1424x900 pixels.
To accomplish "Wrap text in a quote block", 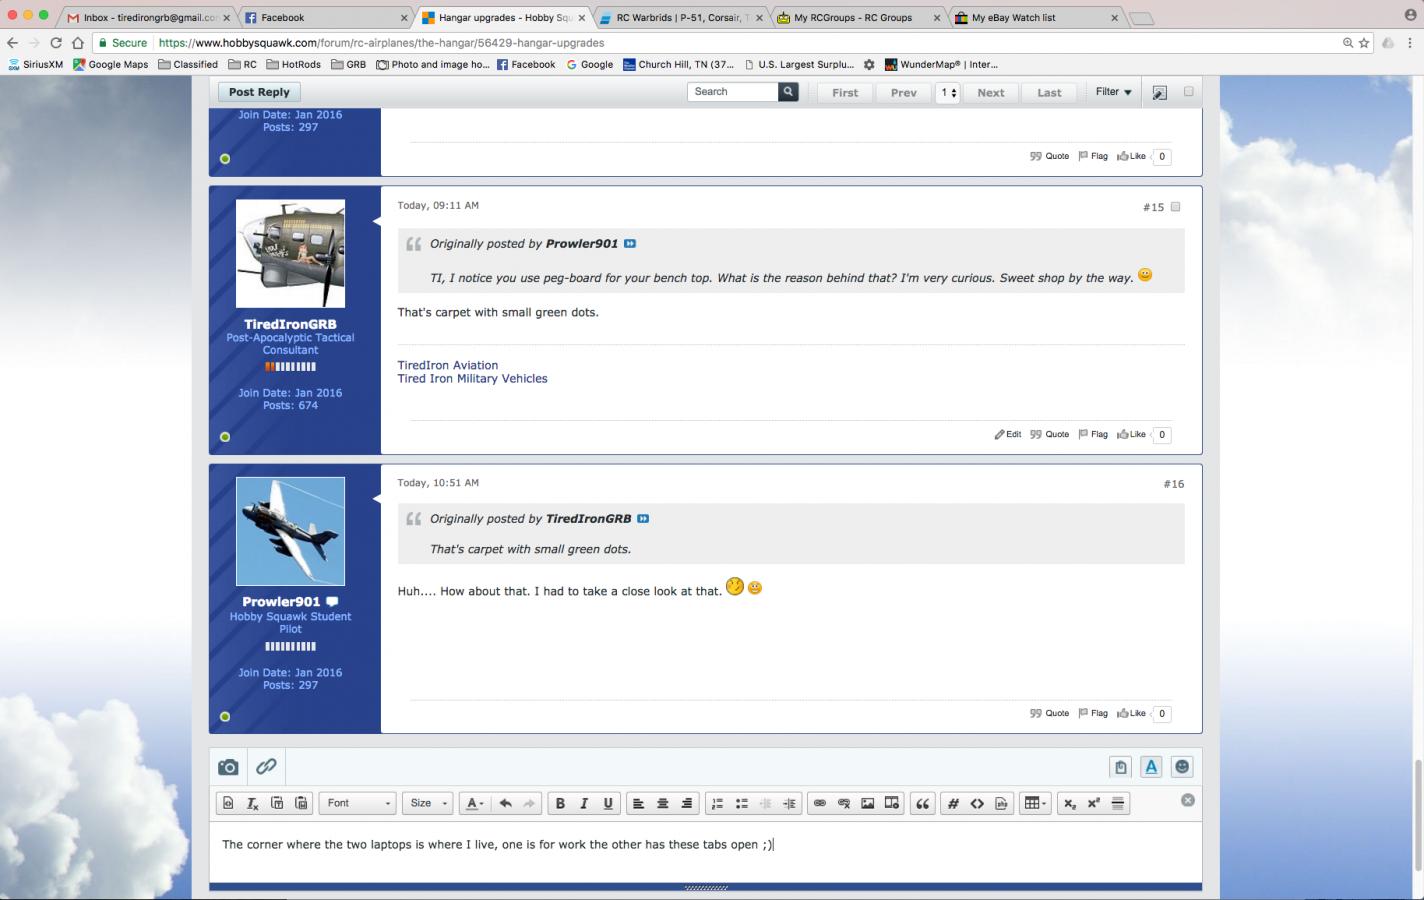I will tap(923, 803).
